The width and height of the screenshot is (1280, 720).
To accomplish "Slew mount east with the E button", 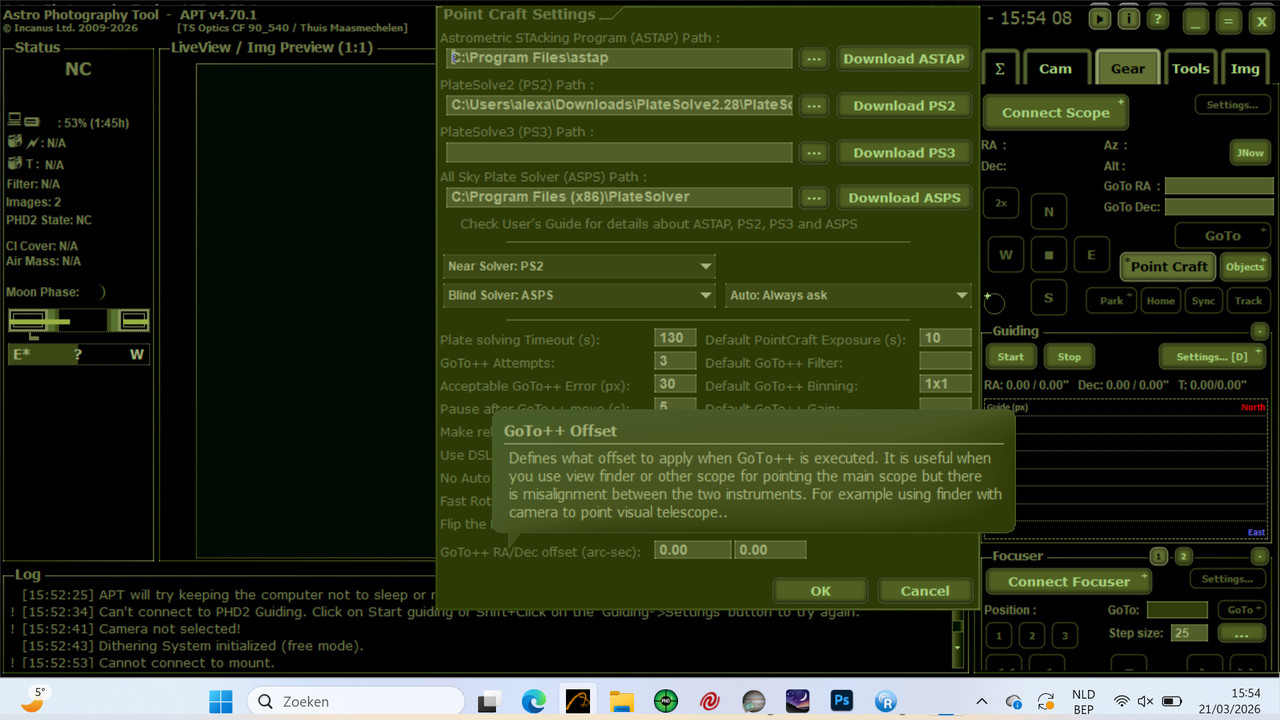I will pos(1092,255).
